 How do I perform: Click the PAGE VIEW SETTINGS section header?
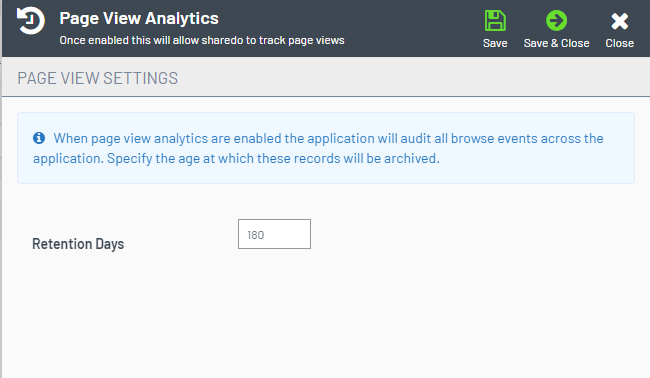[97, 78]
